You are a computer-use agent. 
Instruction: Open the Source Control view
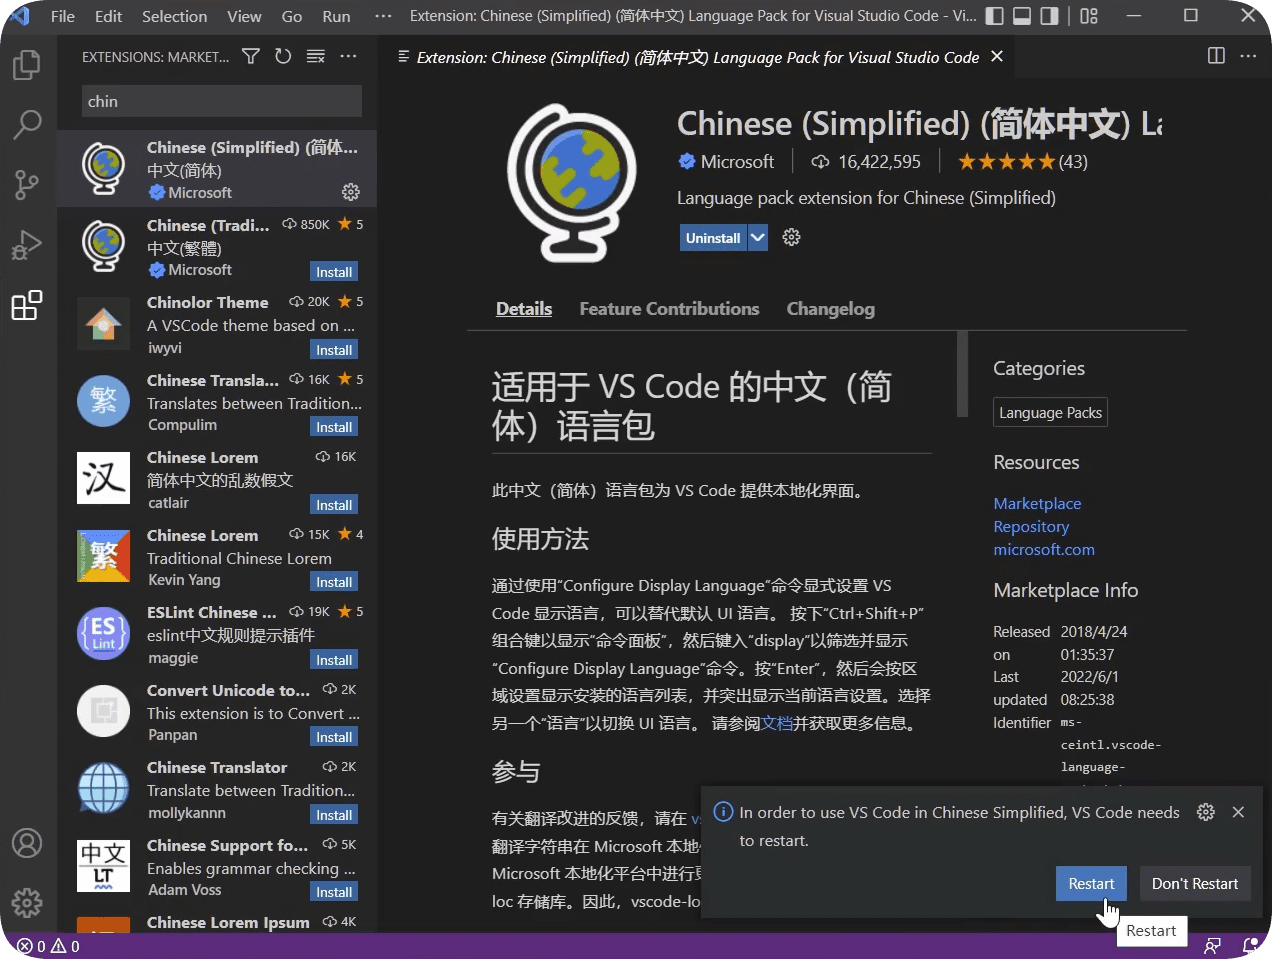click(27, 184)
